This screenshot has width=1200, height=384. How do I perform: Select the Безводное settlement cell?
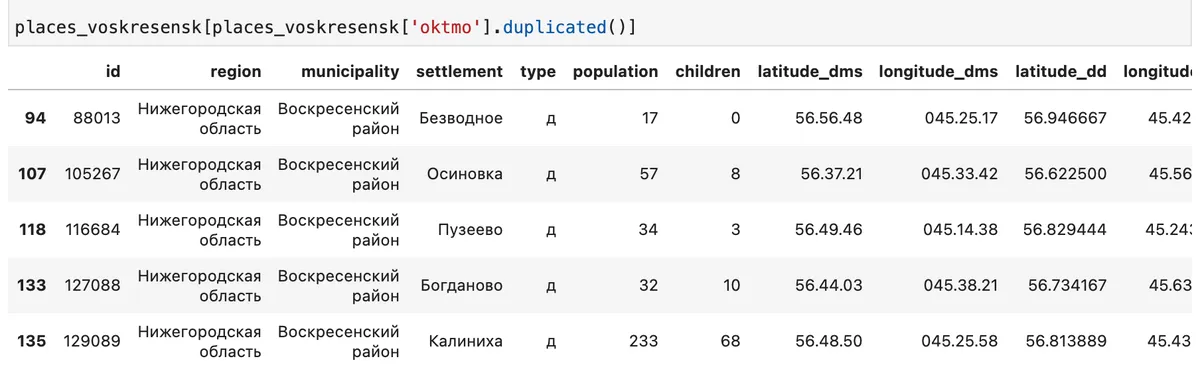[x=460, y=118]
